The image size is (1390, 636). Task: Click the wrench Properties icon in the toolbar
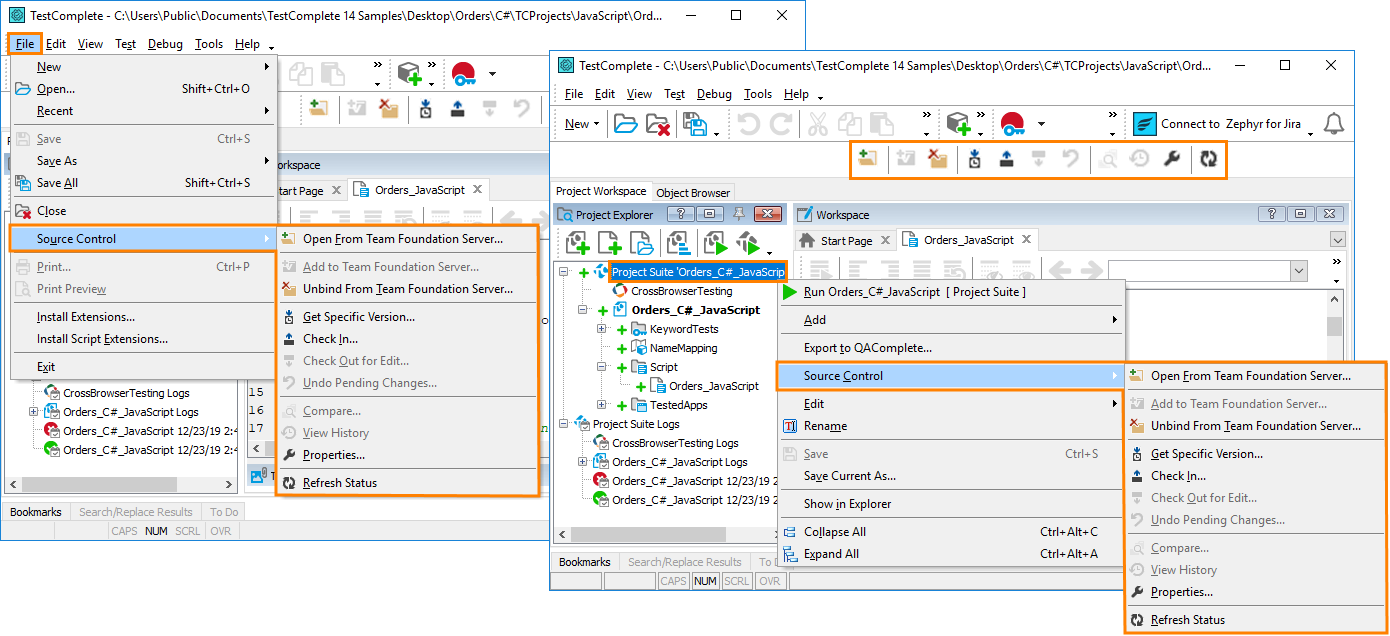click(x=1172, y=159)
